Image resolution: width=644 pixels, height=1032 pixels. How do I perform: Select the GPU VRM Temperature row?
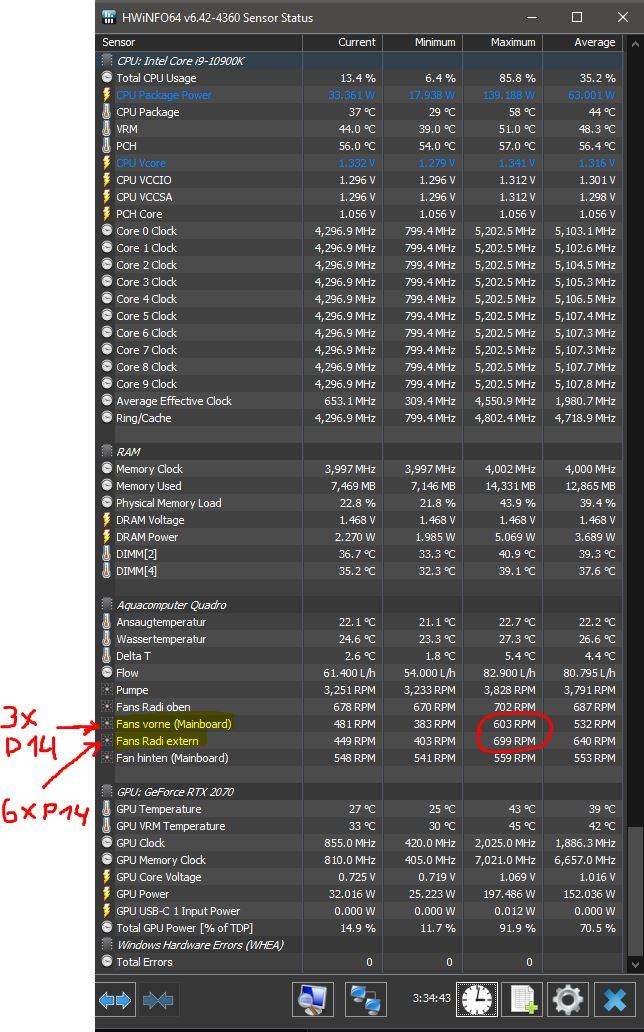(x=359, y=826)
